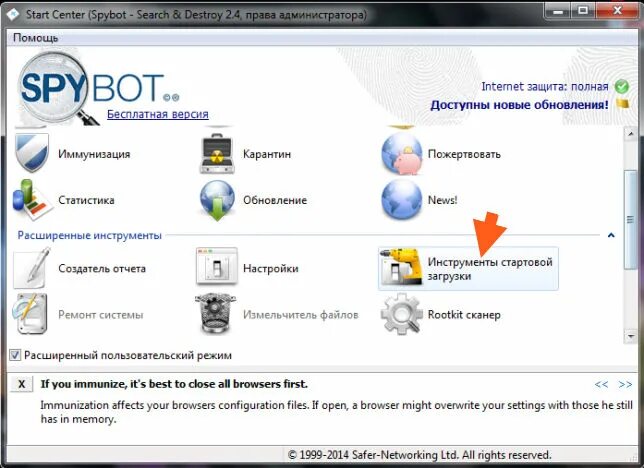644x468 pixels.
Task: Open the Помощь menu
Action: [x=36, y=38]
